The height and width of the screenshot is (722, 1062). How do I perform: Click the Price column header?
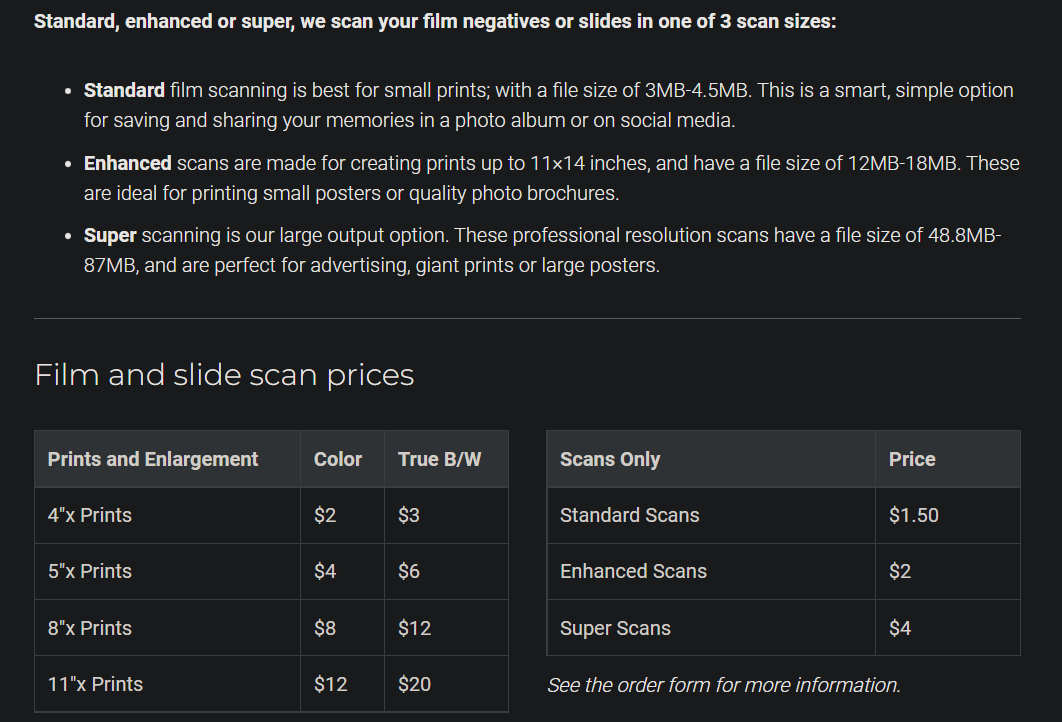coord(912,459)
